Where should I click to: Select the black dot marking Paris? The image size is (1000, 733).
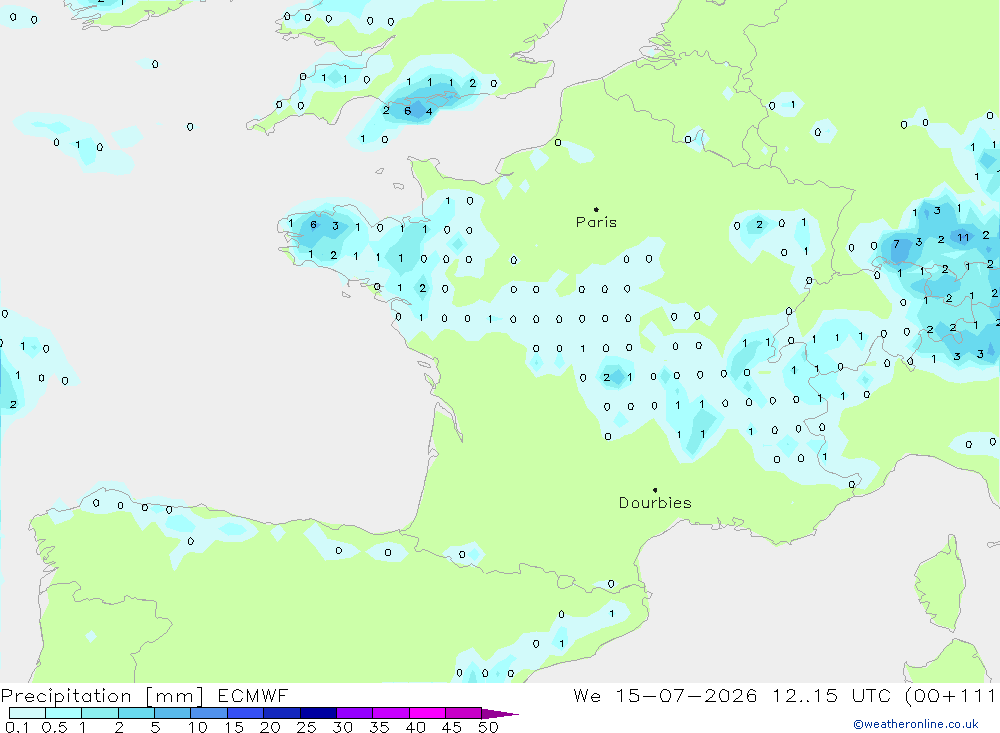click(596, 209)
